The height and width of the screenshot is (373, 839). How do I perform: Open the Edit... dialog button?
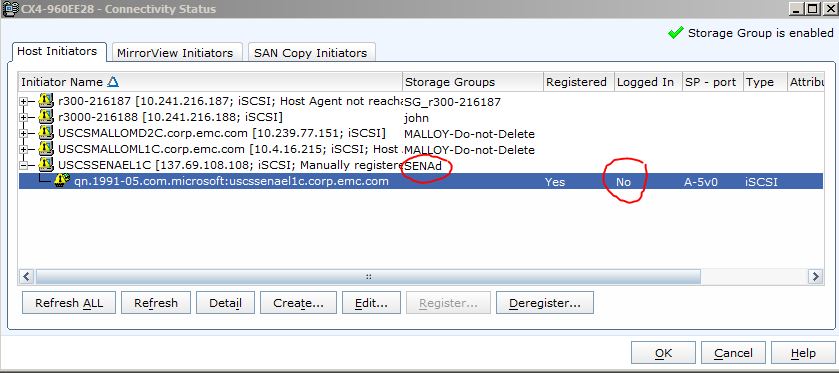(x=371, y=303)
